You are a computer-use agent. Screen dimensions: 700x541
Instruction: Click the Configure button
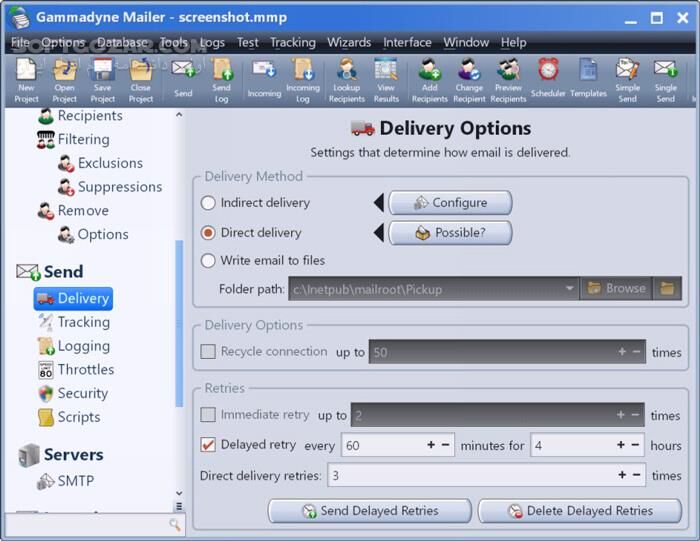pyautogui.click(x=449, y=203)
